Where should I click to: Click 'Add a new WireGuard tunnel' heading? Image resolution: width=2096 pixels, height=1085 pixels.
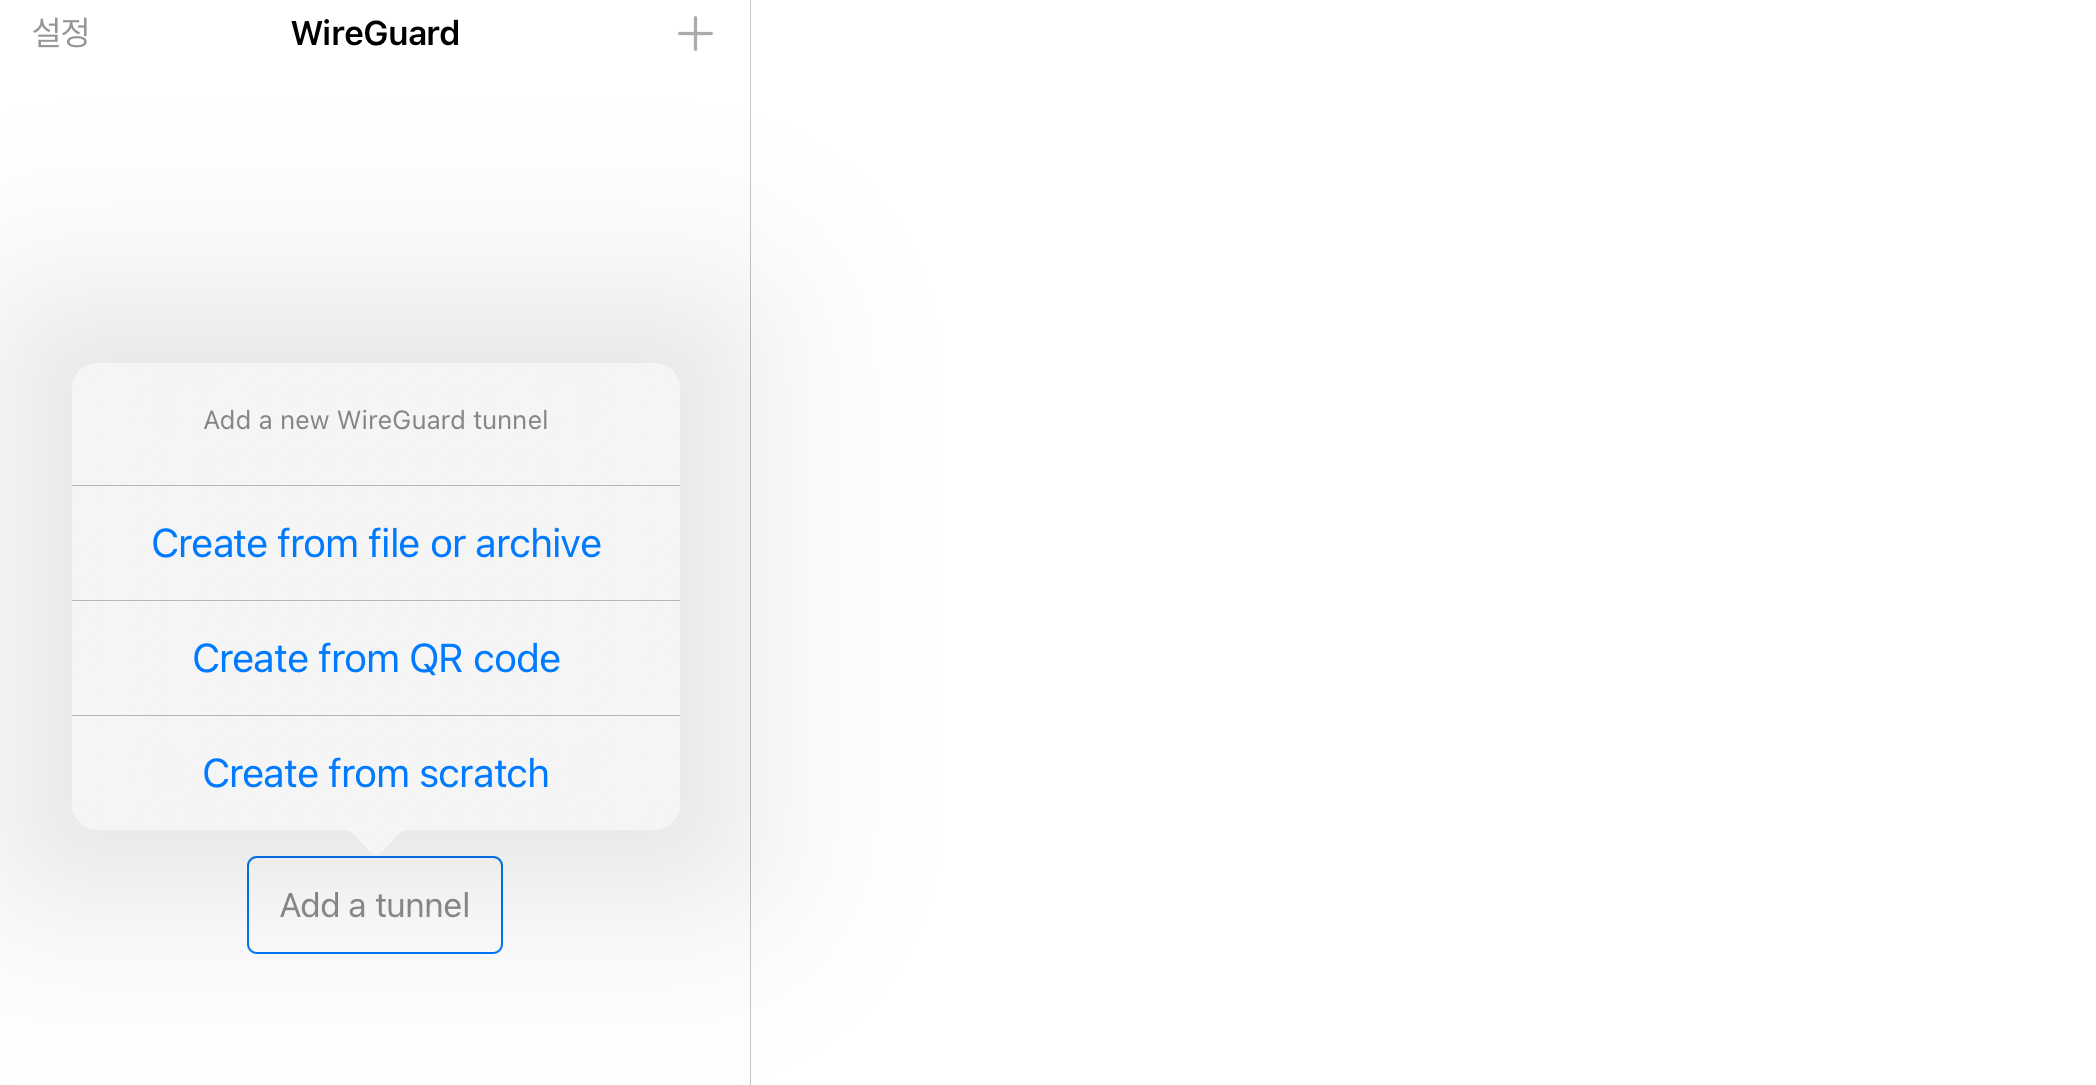(376, 420)
